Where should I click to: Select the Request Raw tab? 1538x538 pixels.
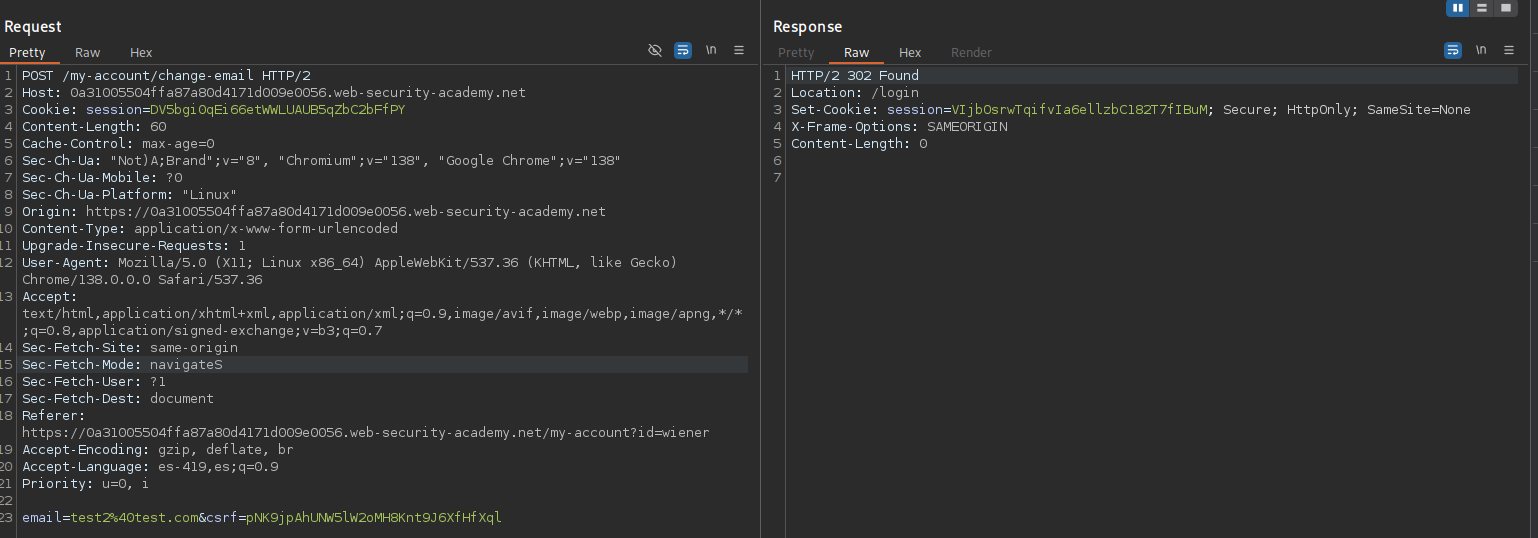click(x=88, y=52)
